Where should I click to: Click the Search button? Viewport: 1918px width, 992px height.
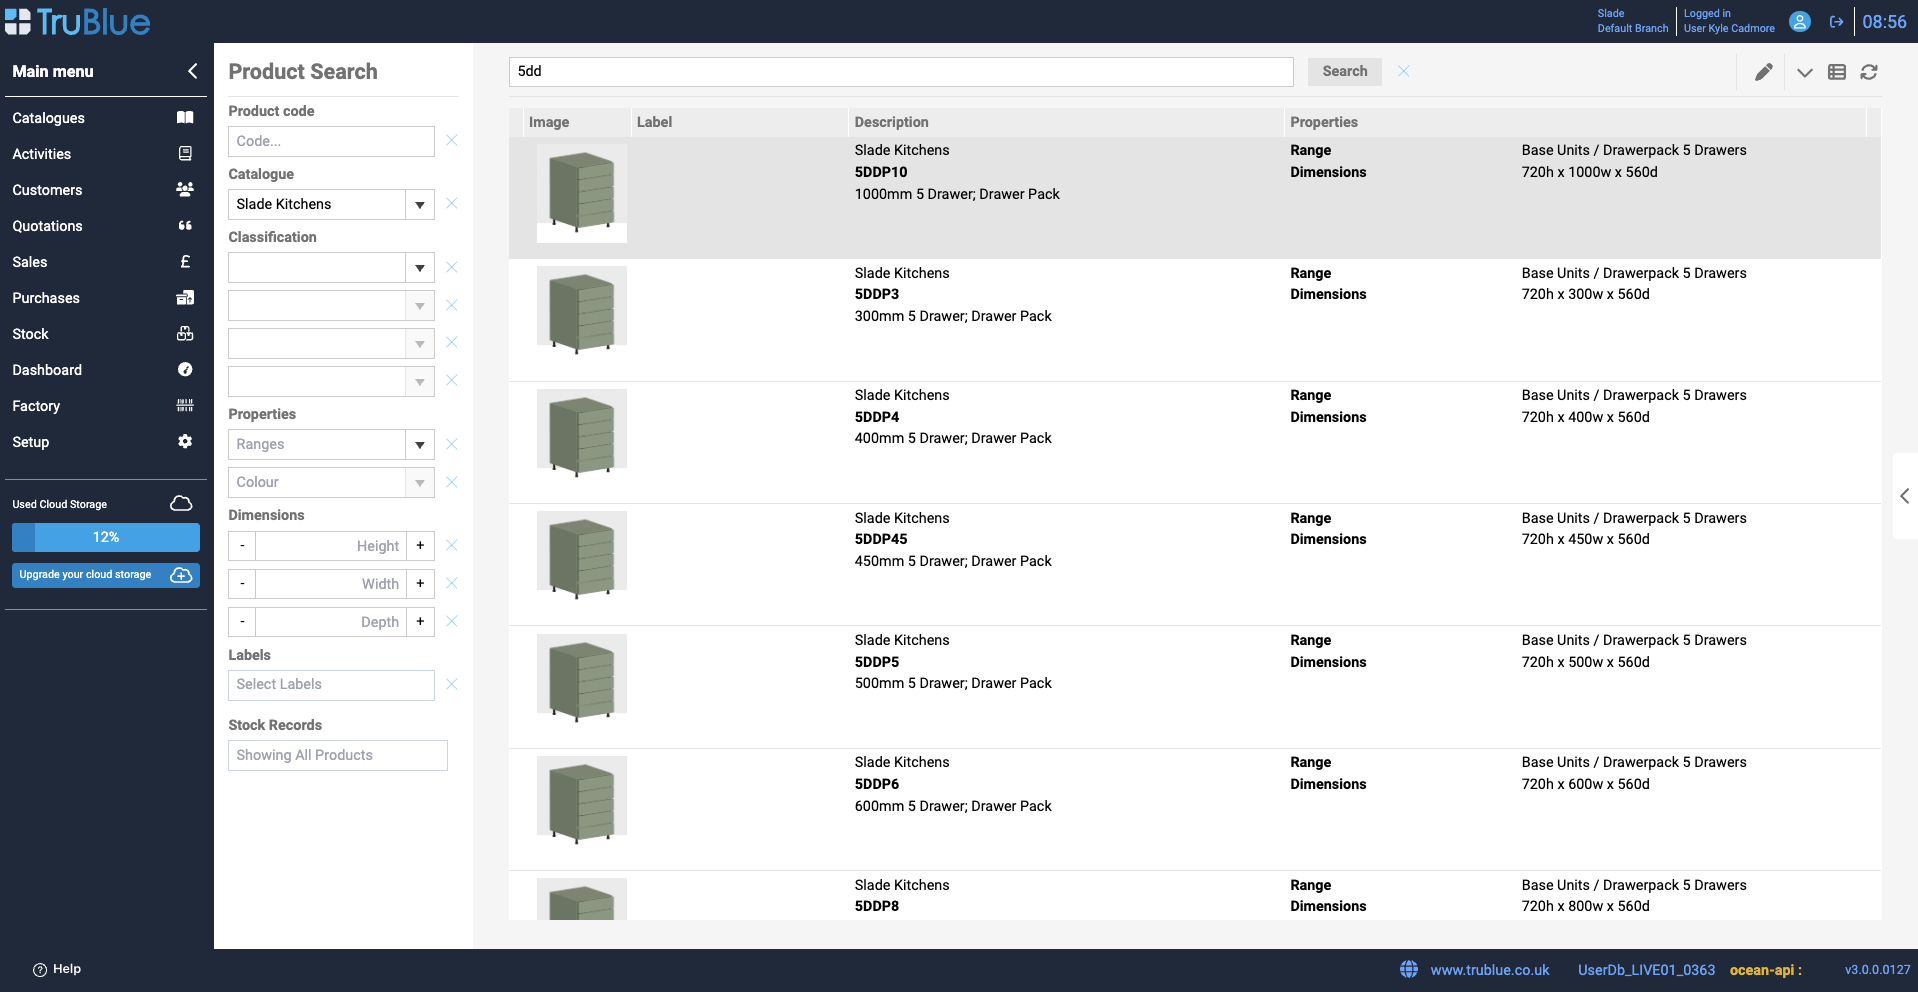[1345, 71]
